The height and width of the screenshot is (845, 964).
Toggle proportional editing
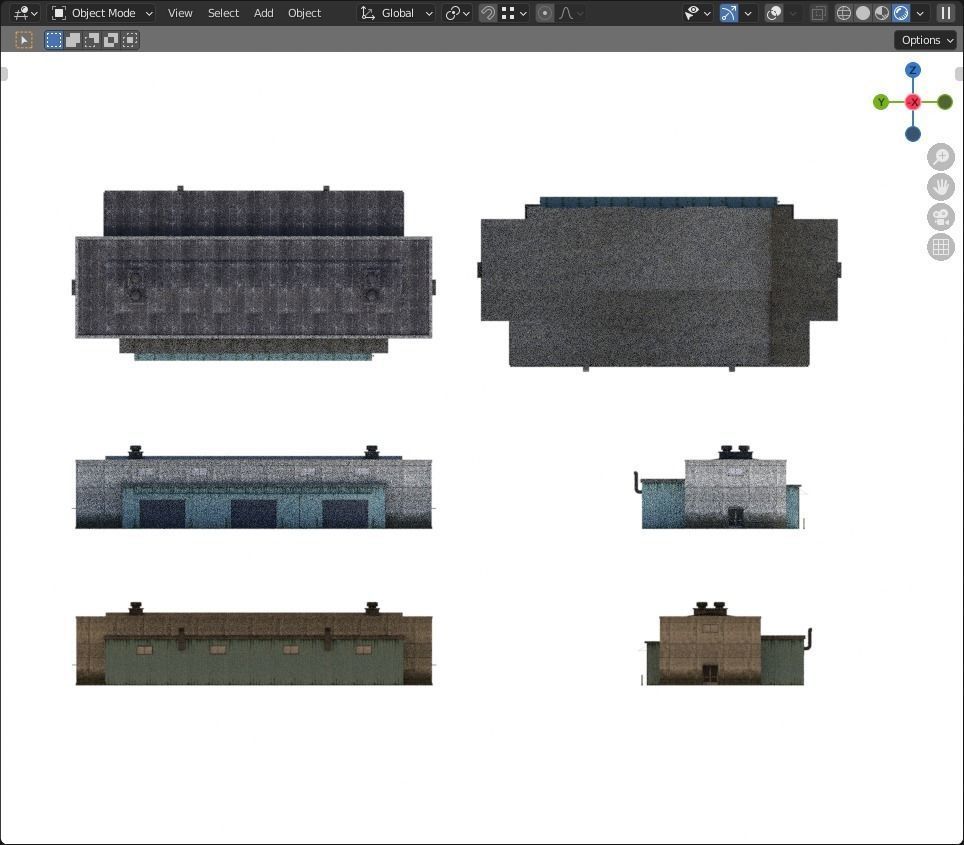tap(545, 13)
